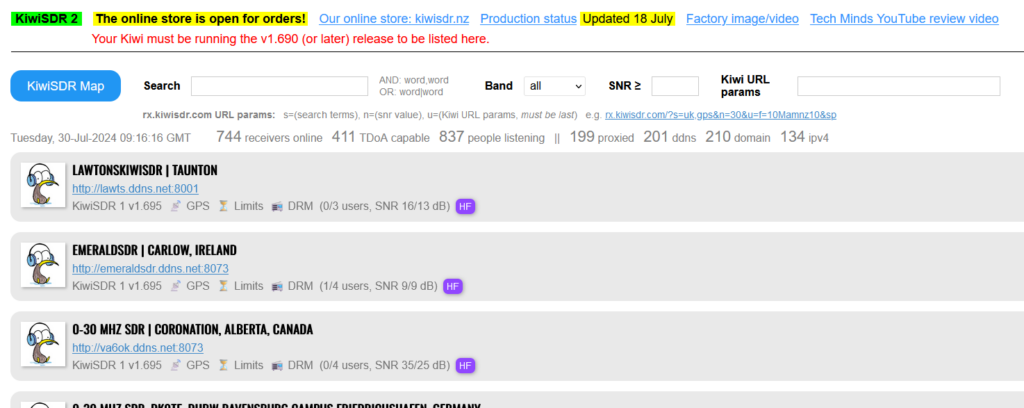Screen dimensions: 1024x408
Task: Click the 411 TDoA capable count
Action: pyautogui.click(x=381, y=137)
